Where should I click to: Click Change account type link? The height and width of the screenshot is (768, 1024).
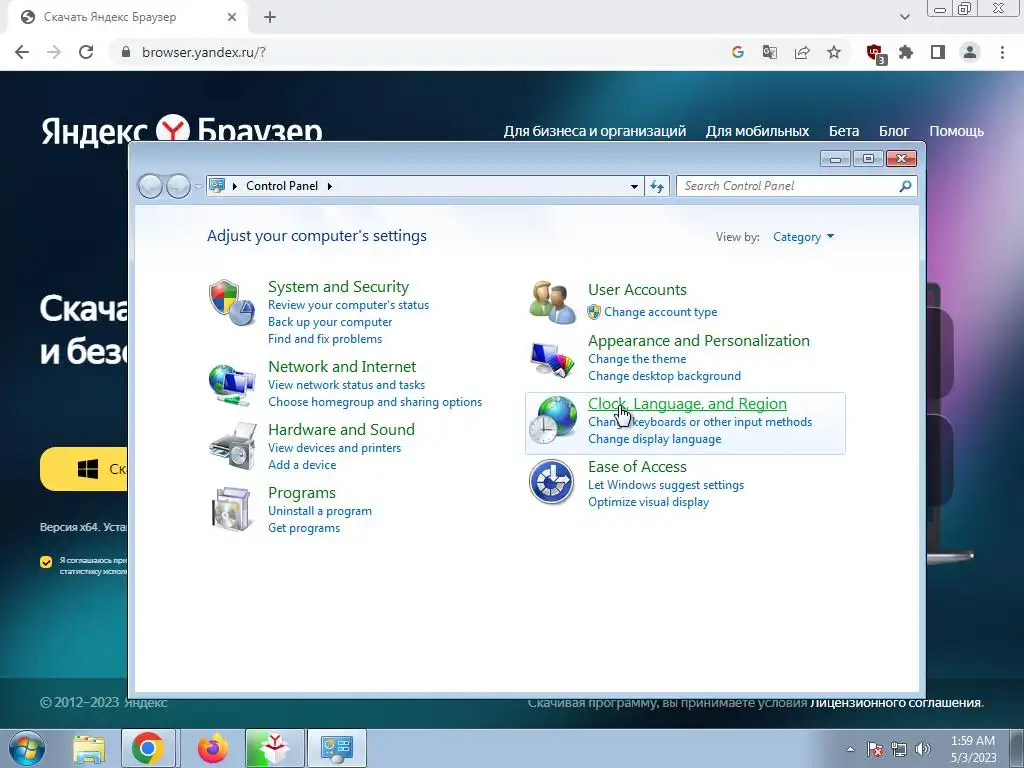pyautogui.click(x=660, y=312)
